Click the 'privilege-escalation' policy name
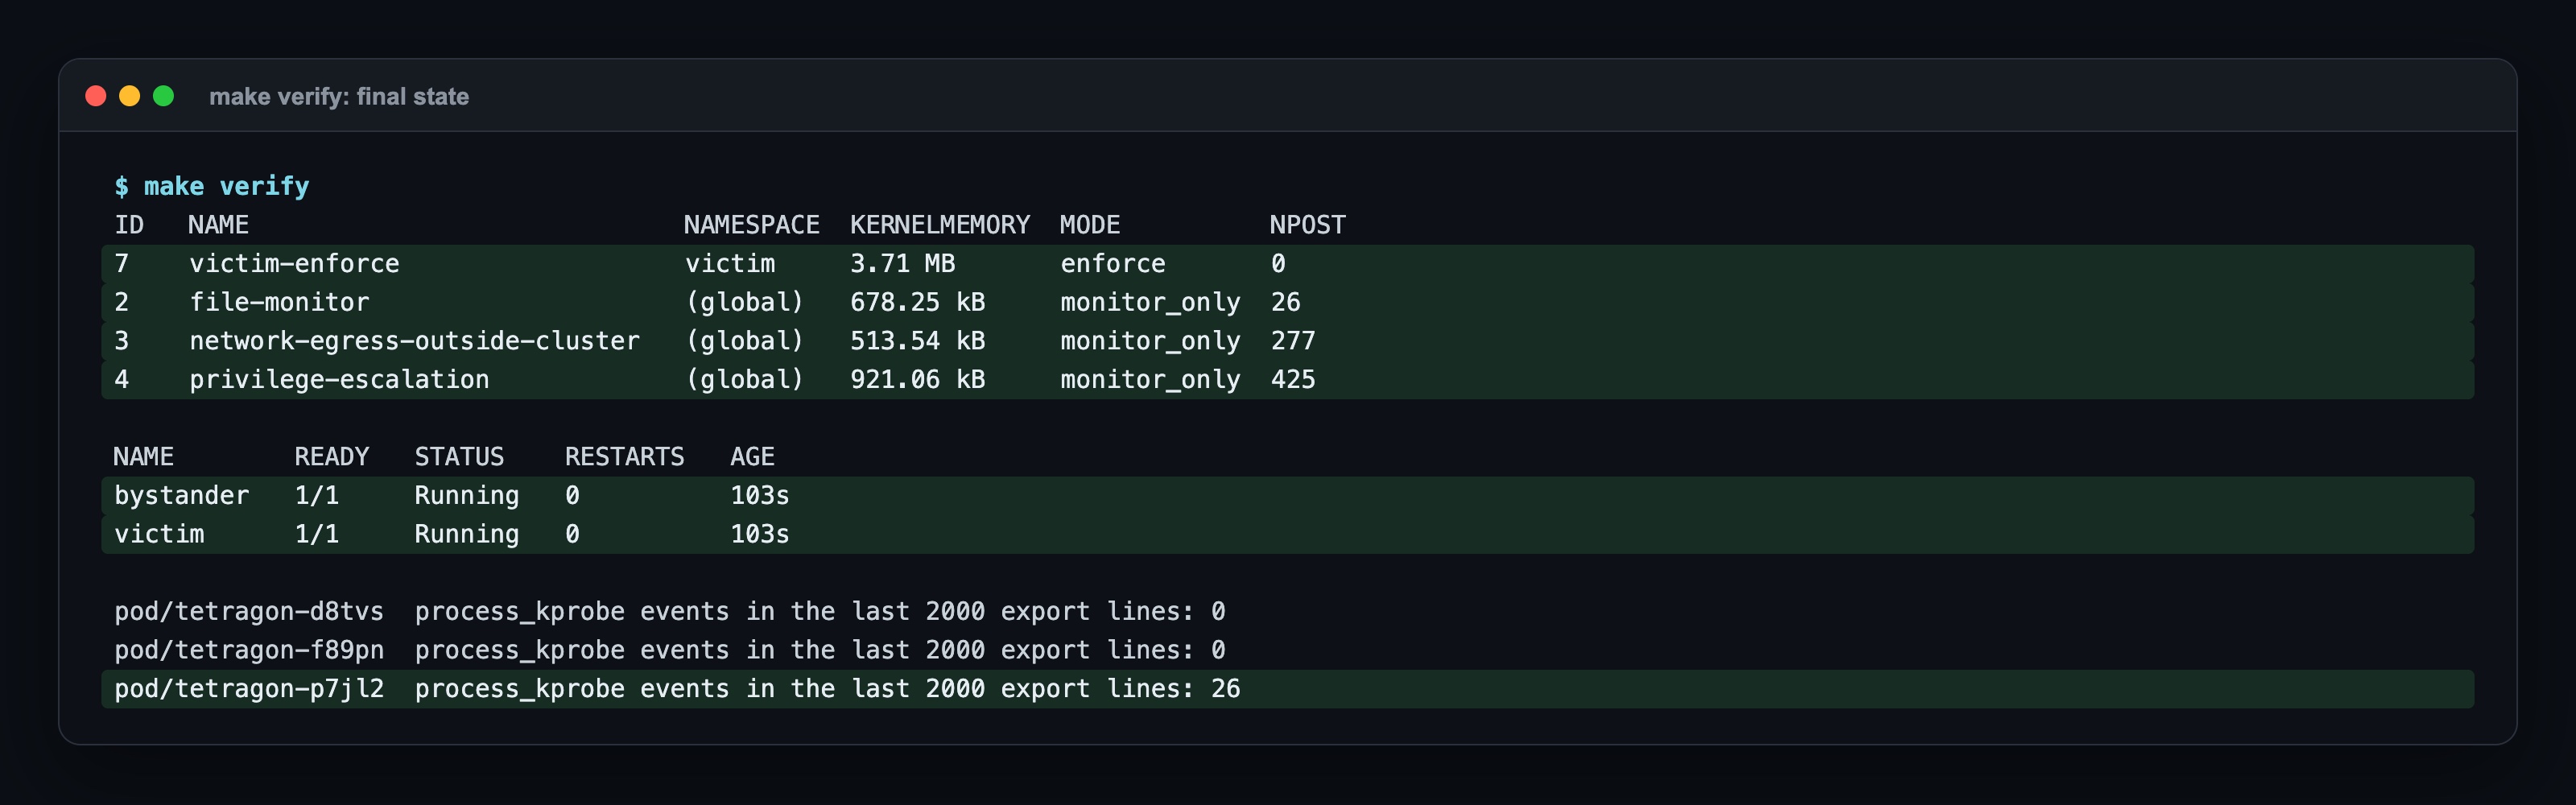The image size is (2576, 805). [339, 380]
